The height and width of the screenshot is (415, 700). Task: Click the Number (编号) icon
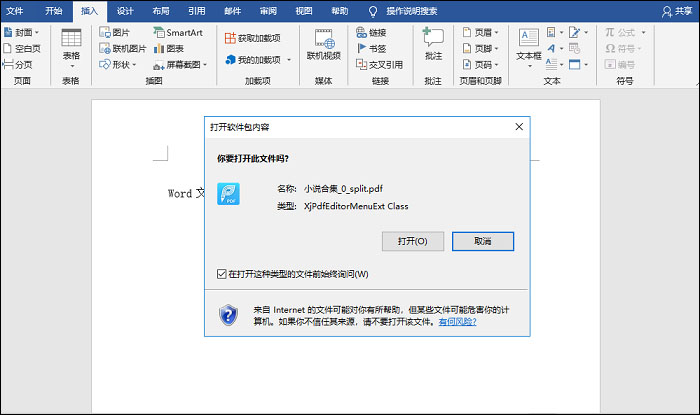click(610, 65)
